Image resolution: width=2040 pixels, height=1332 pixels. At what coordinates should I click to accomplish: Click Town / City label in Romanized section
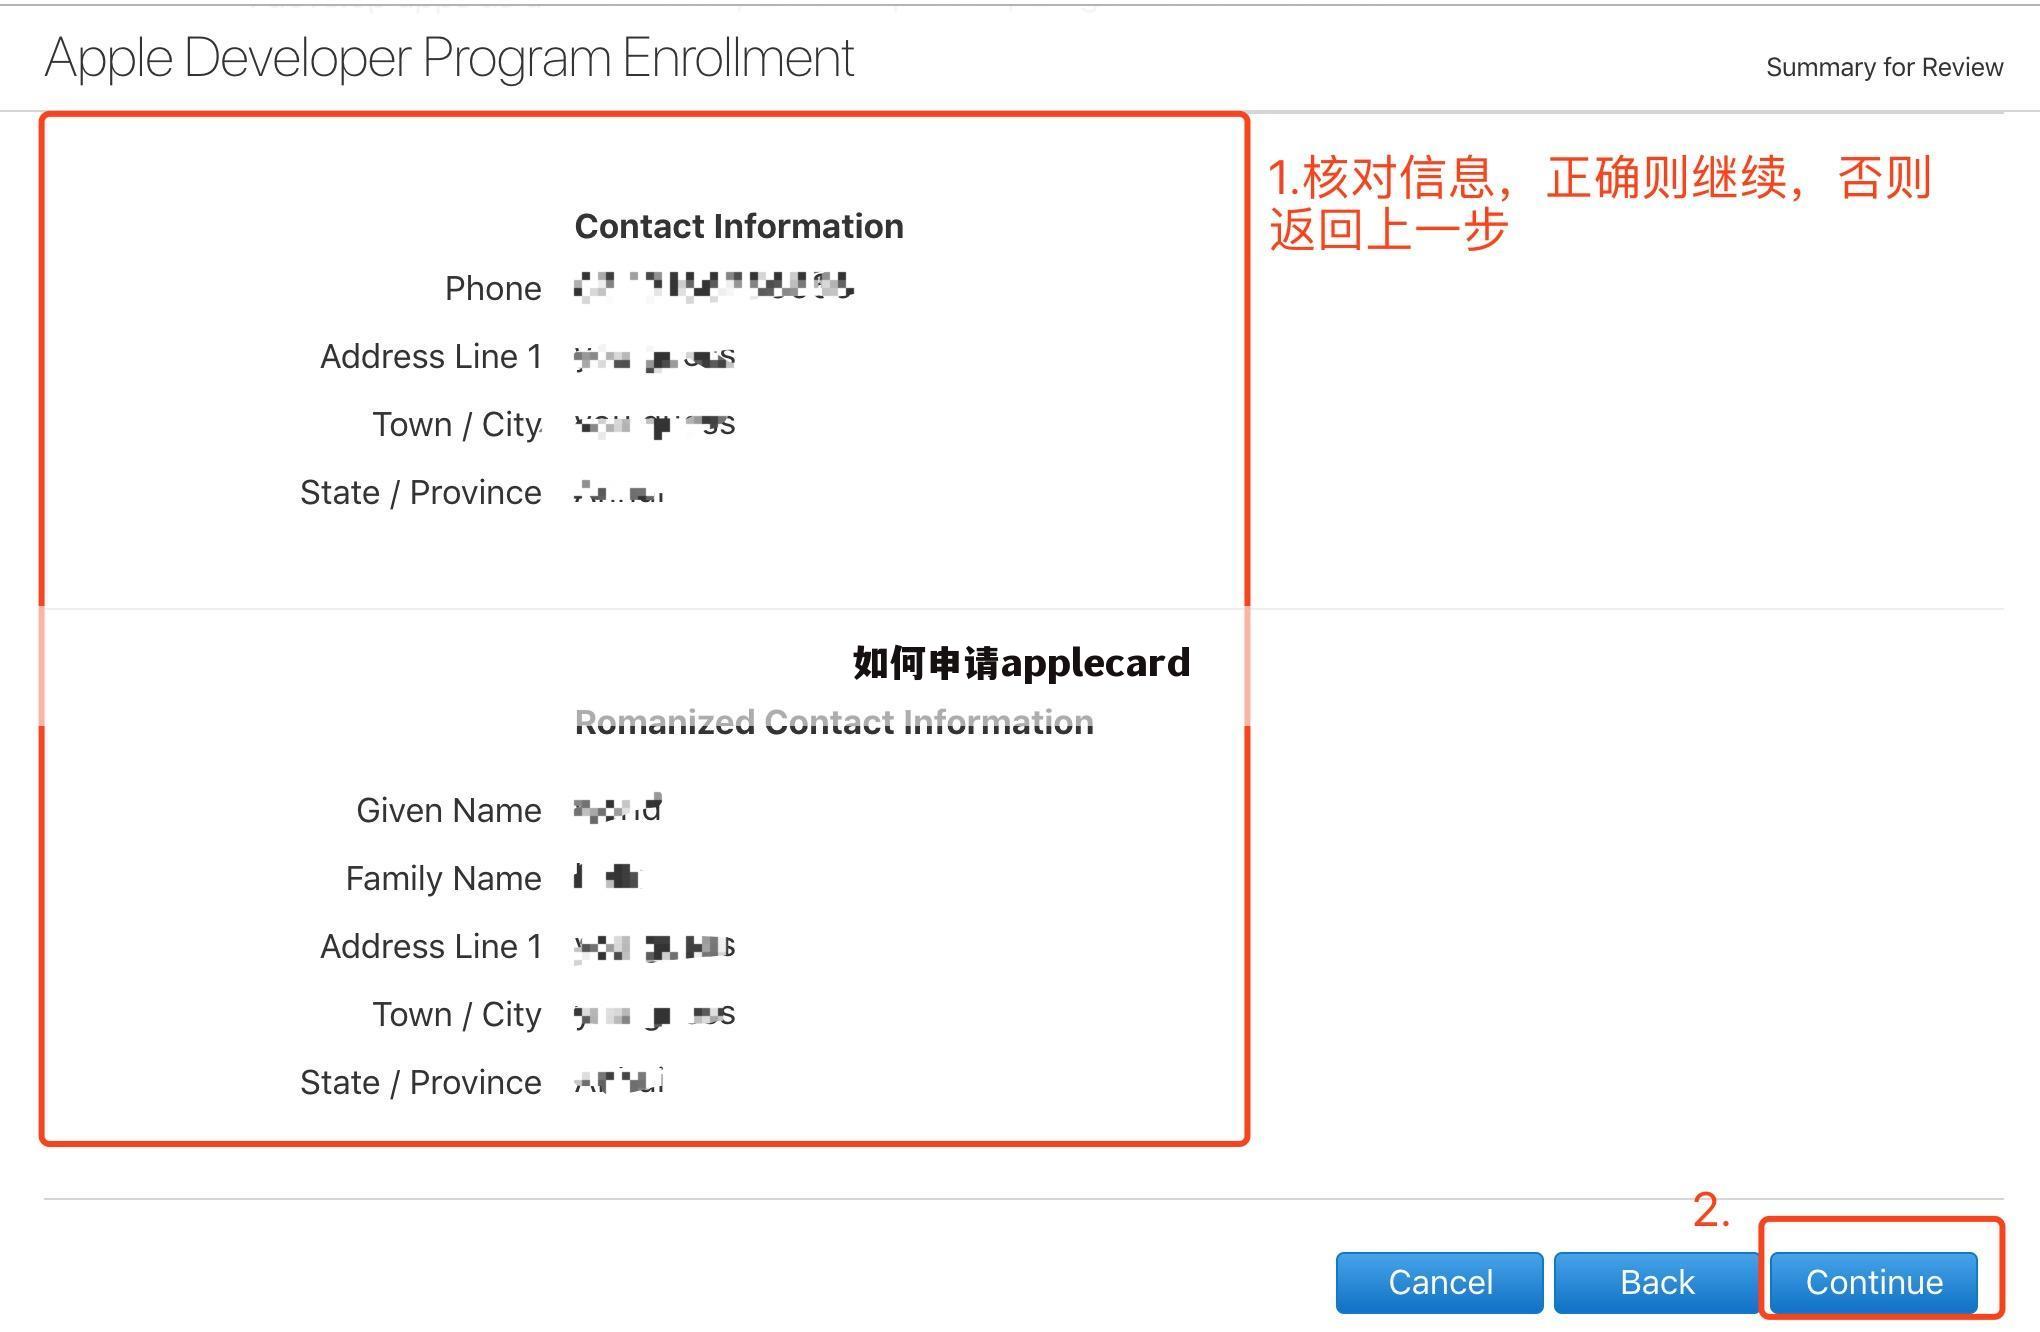click(457, 1014)
